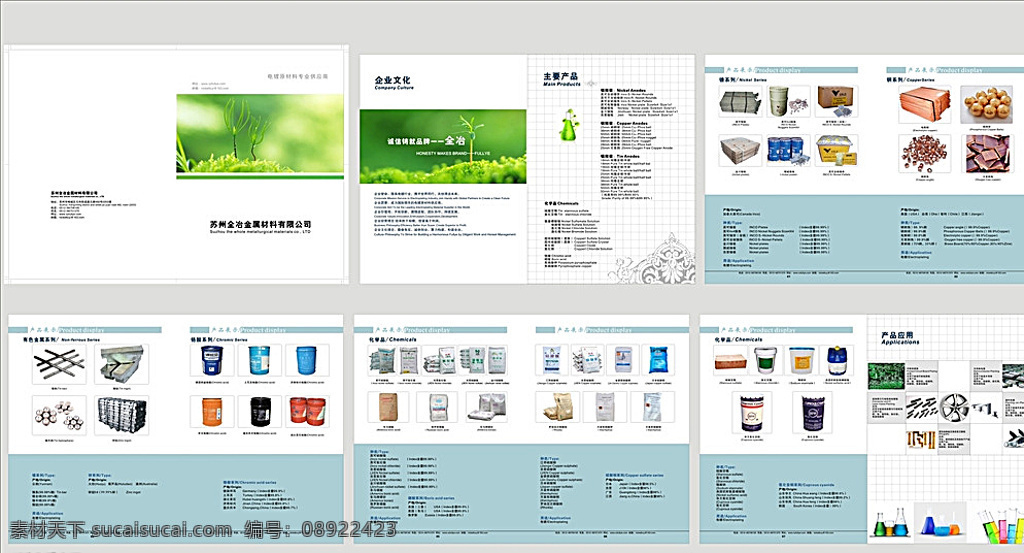
Task: Select the 主要产品 Main Products heading
Action: (562, 78)
